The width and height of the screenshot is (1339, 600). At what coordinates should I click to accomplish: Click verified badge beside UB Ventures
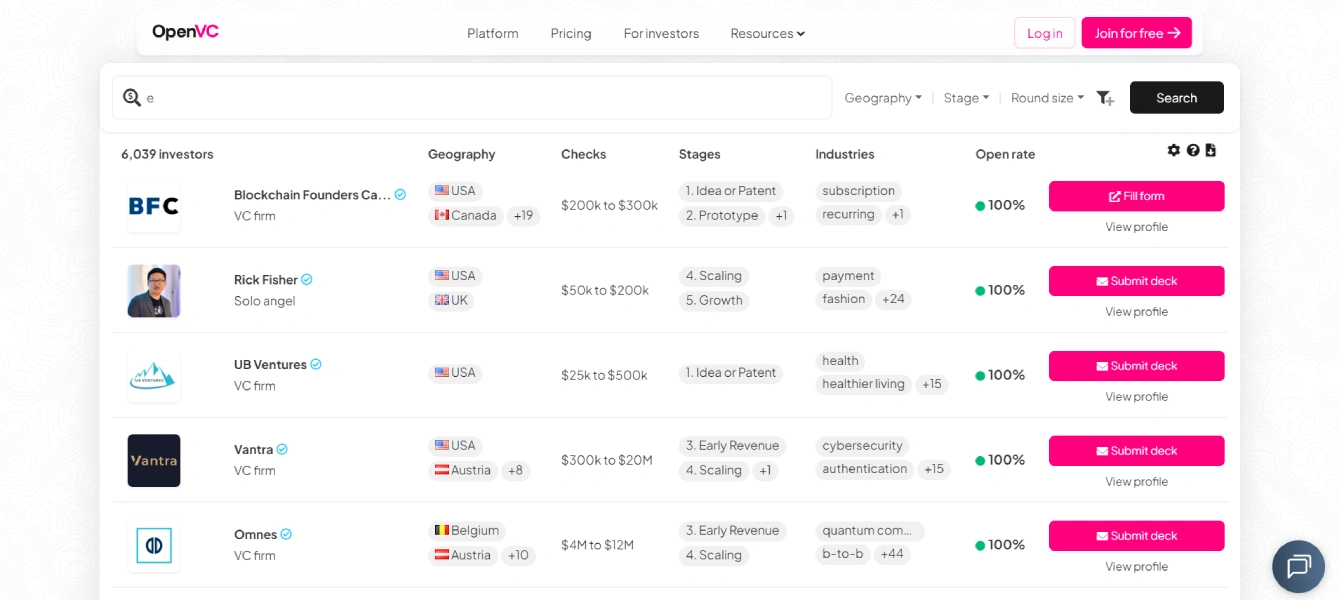(316, 364)
